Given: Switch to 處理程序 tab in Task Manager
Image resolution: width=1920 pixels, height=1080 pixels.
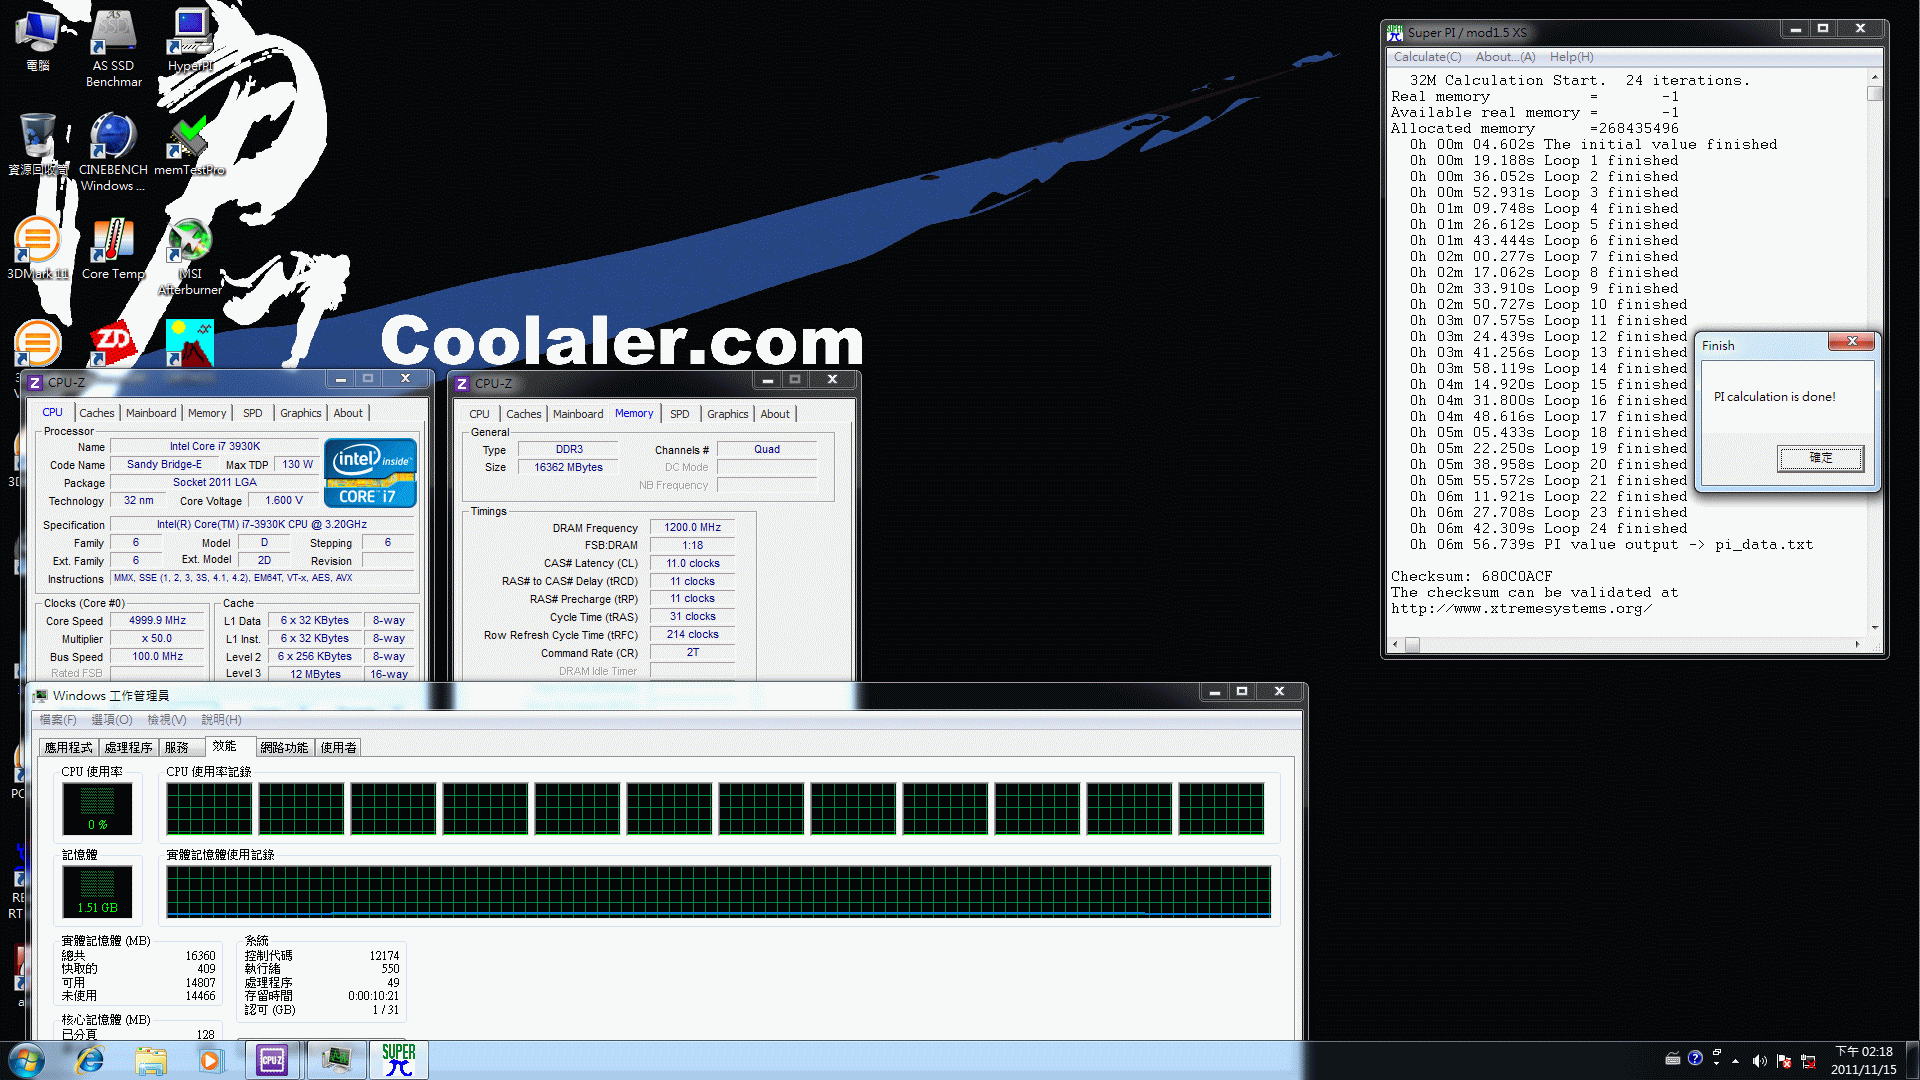Looking at the screenshot, I should point(128,748).
